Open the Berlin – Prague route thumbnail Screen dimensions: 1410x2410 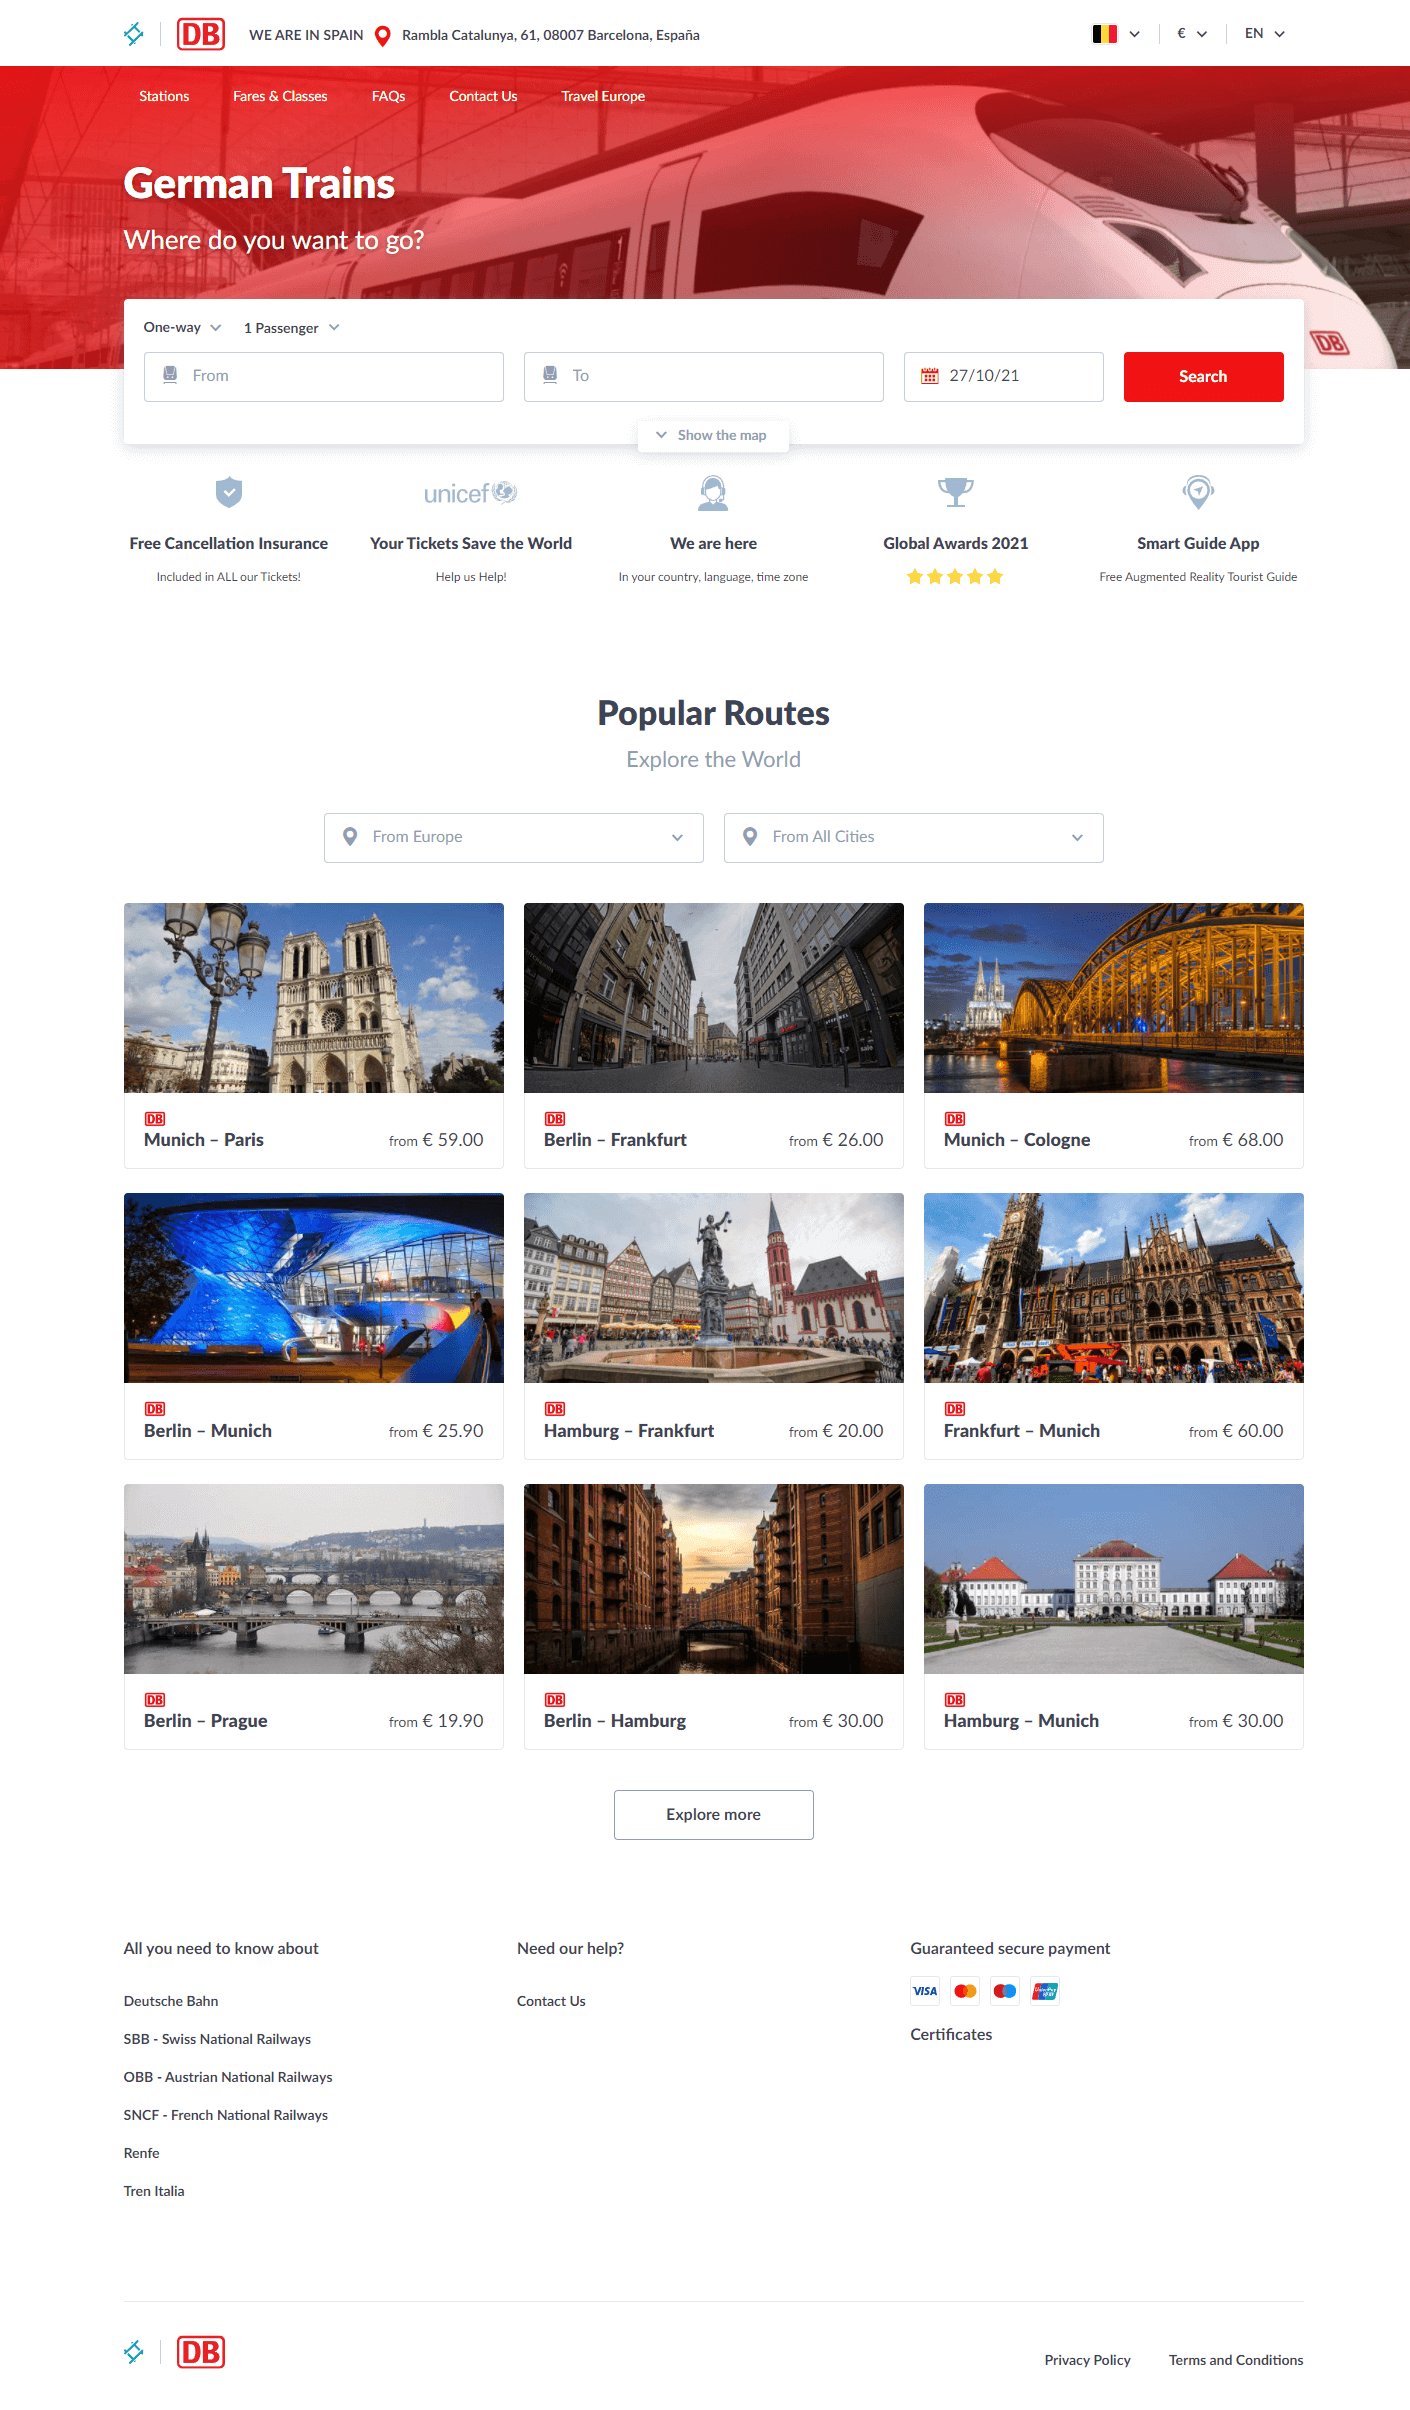pos(313,1578)
